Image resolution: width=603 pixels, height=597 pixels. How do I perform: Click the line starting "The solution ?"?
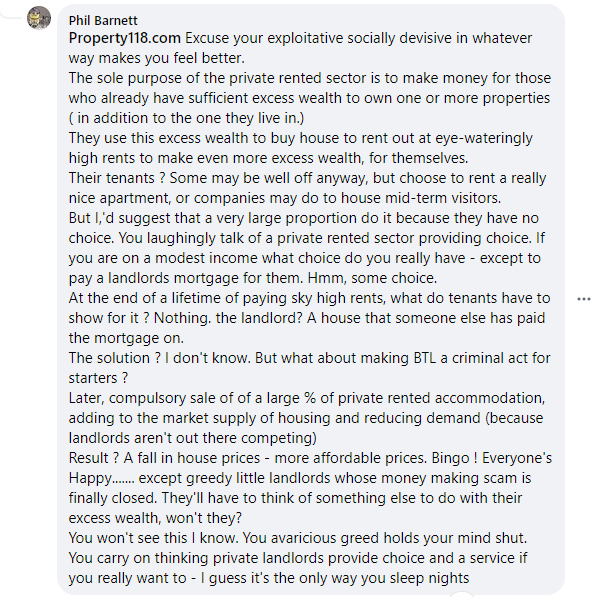point(309,358)
